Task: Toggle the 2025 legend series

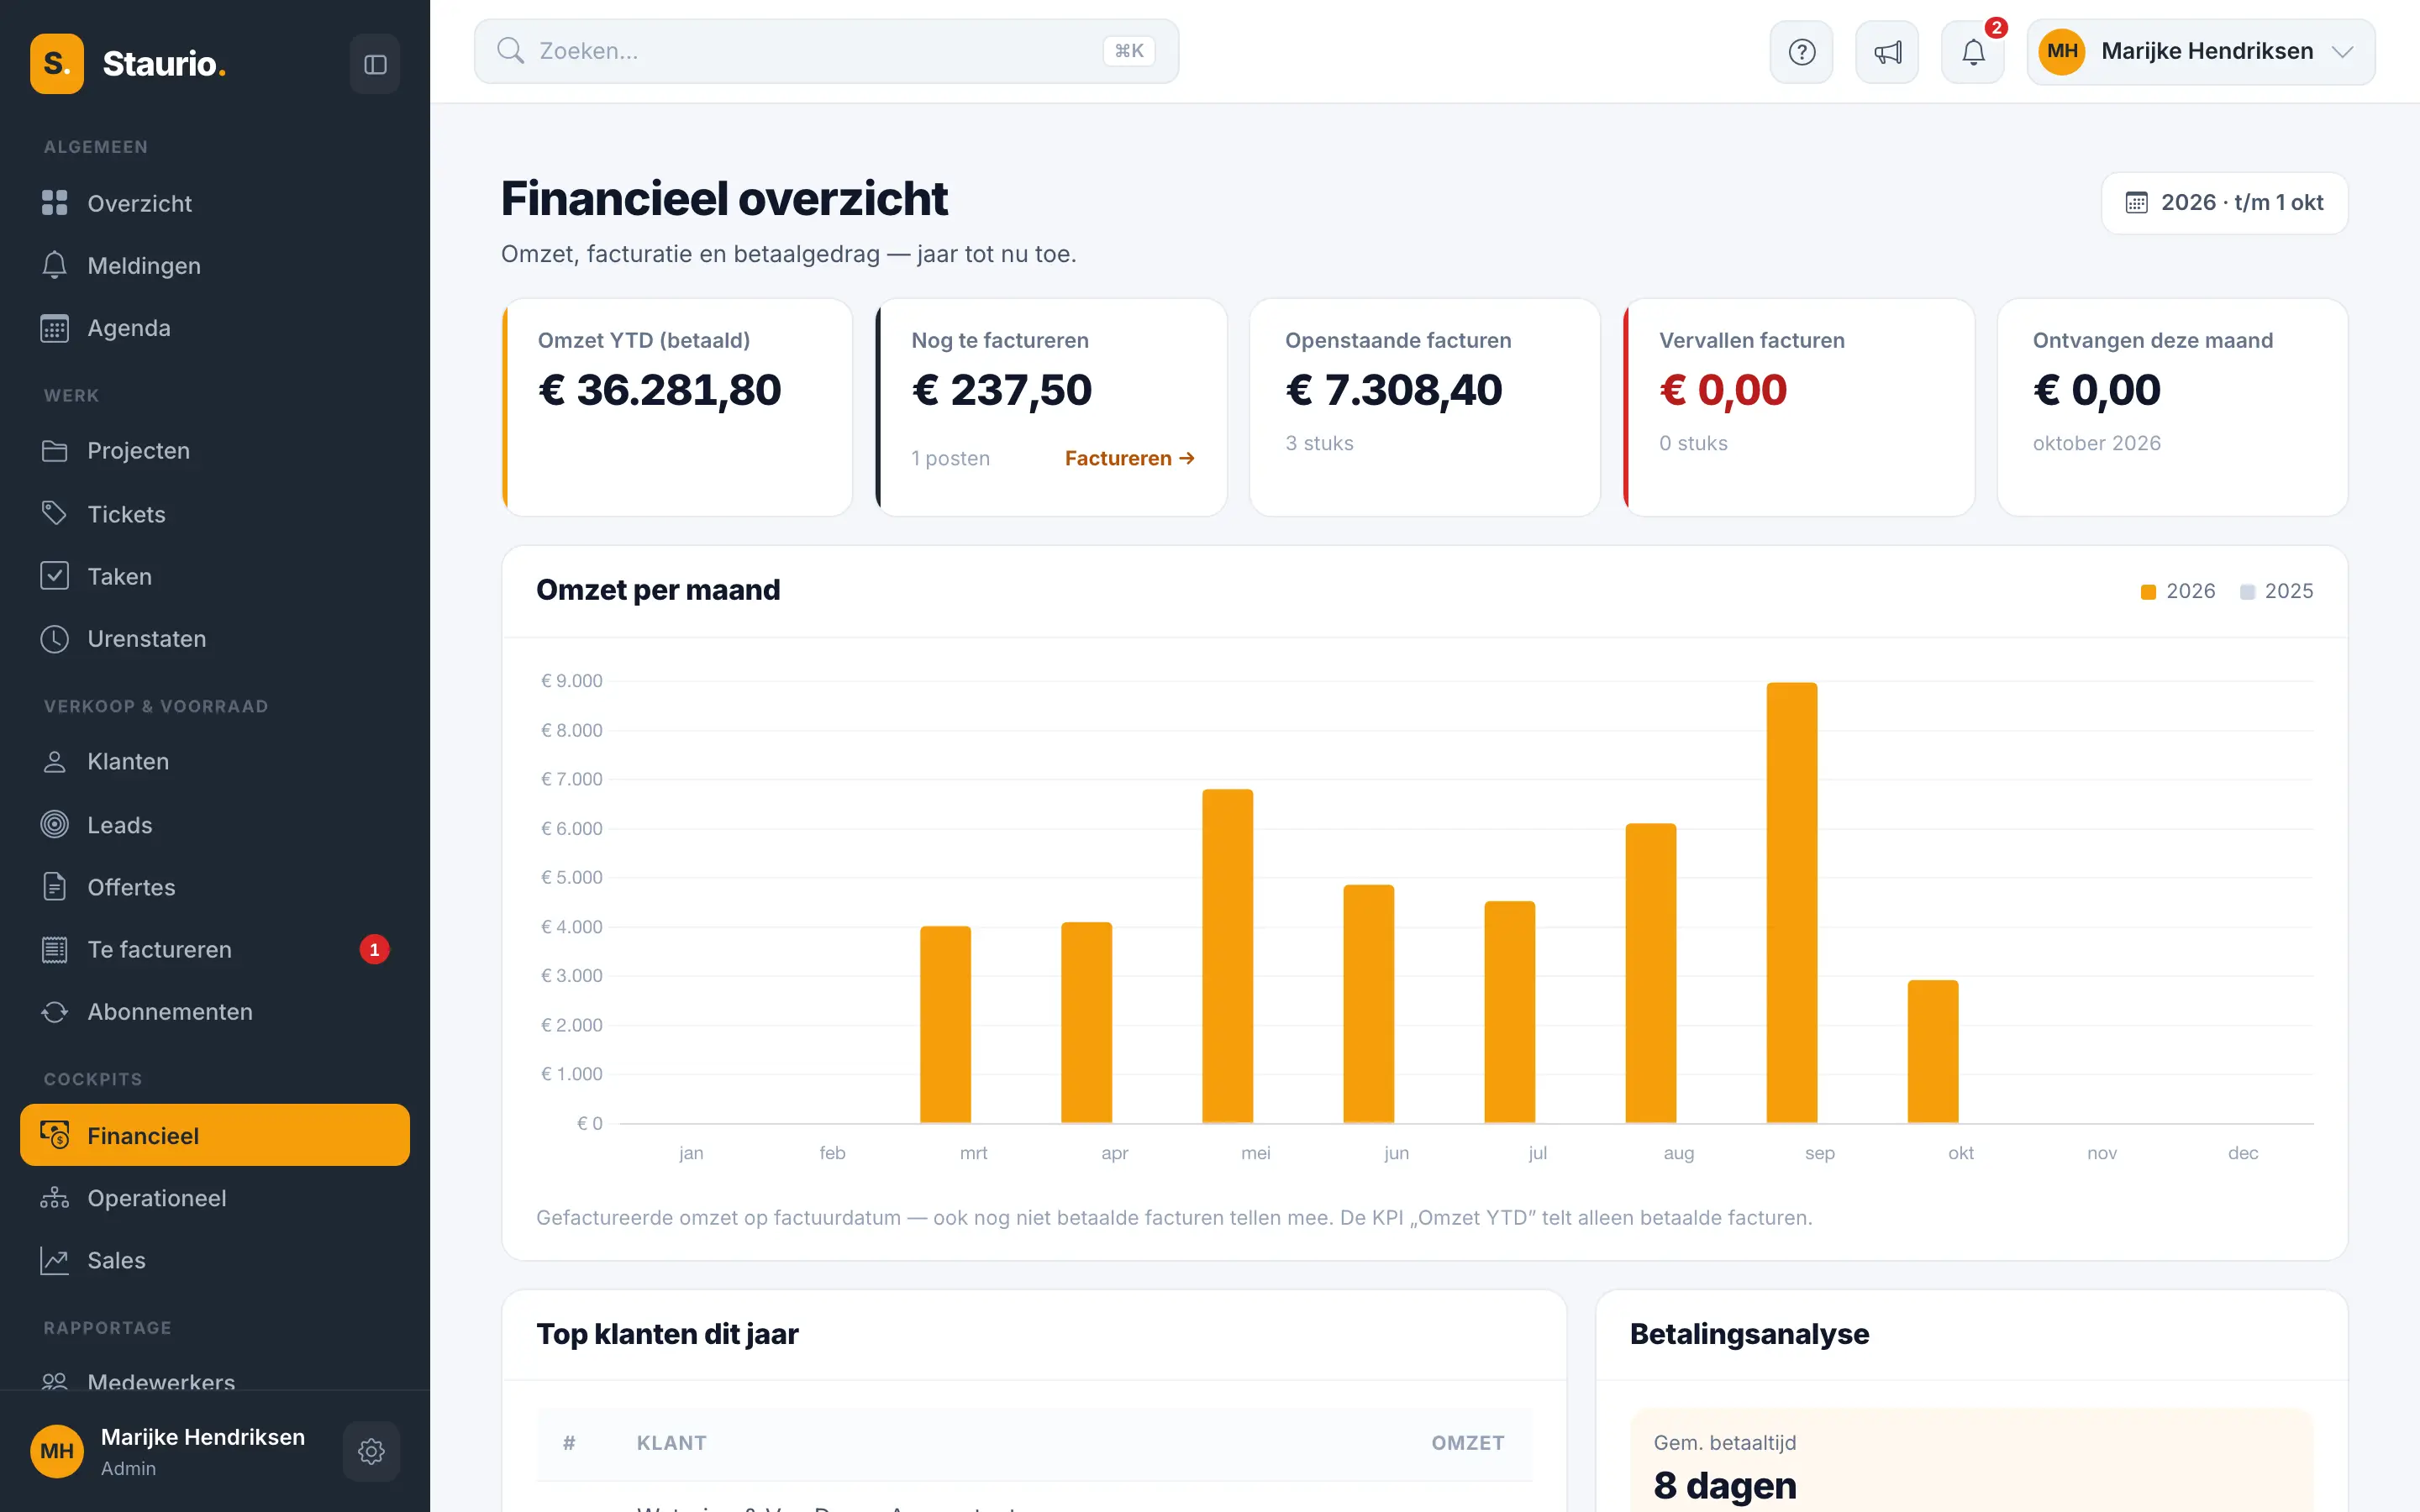Action: pyautogui.click(x=2276, y=591)
